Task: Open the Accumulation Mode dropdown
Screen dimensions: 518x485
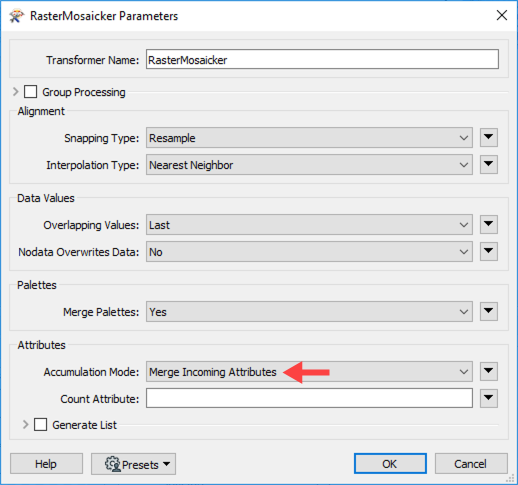Action: 309,372
